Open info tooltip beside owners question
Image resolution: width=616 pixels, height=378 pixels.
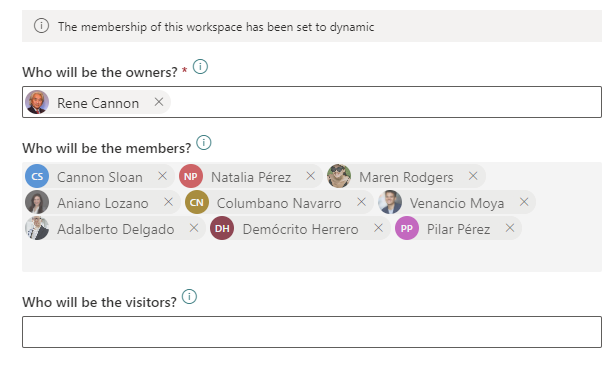coord(200,67)
